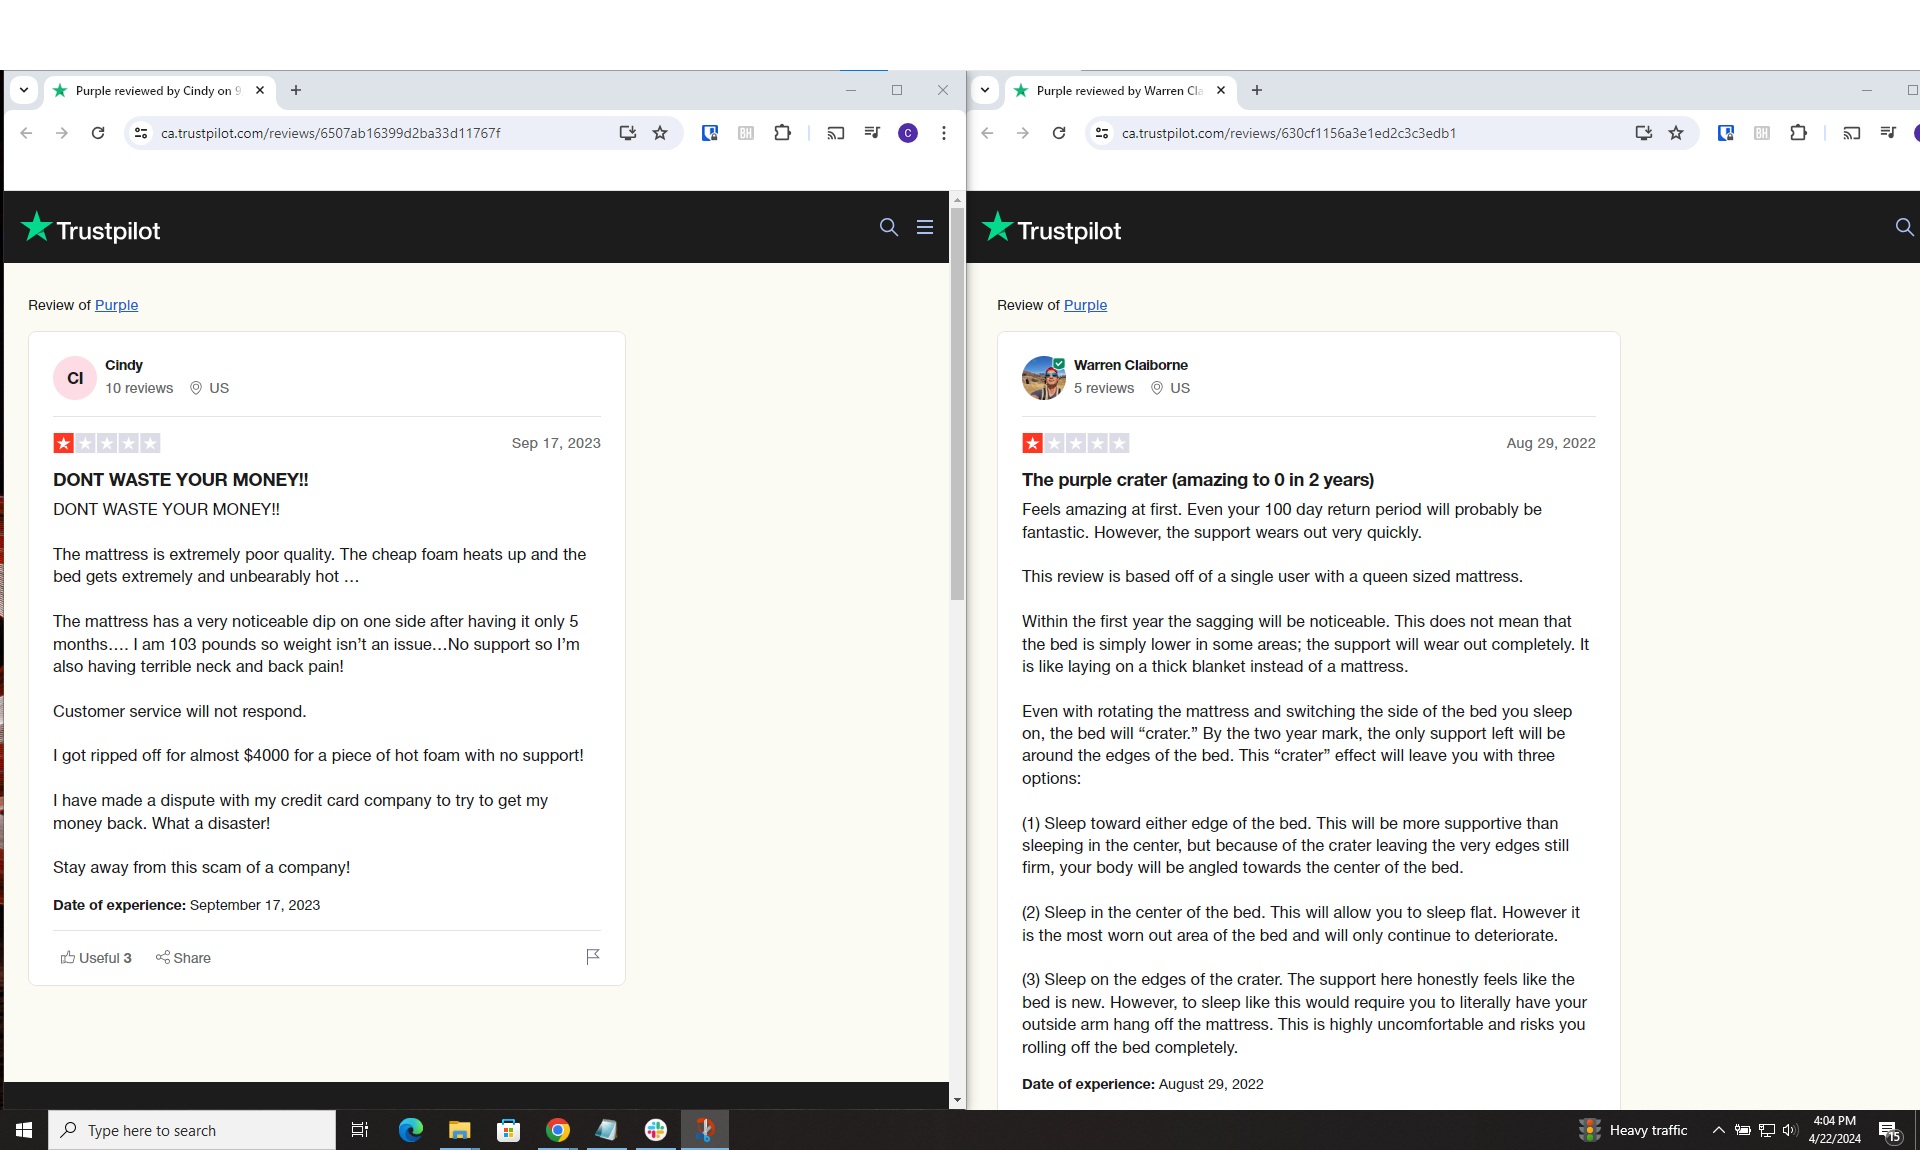Click install app icon in right address bar

coord(1643,133)
